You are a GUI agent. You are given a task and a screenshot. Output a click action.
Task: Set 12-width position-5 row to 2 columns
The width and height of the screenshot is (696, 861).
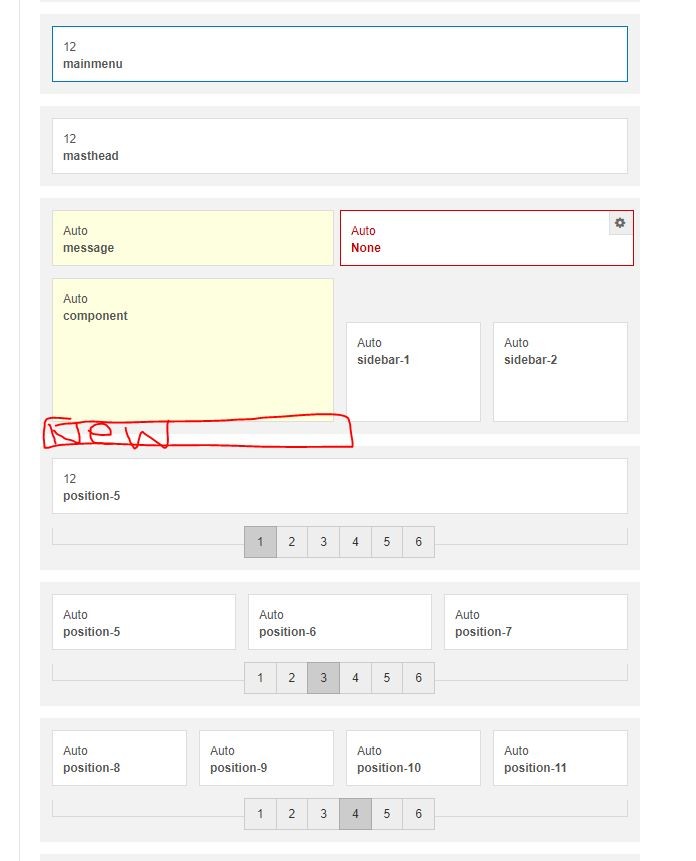tap(292, 542)
